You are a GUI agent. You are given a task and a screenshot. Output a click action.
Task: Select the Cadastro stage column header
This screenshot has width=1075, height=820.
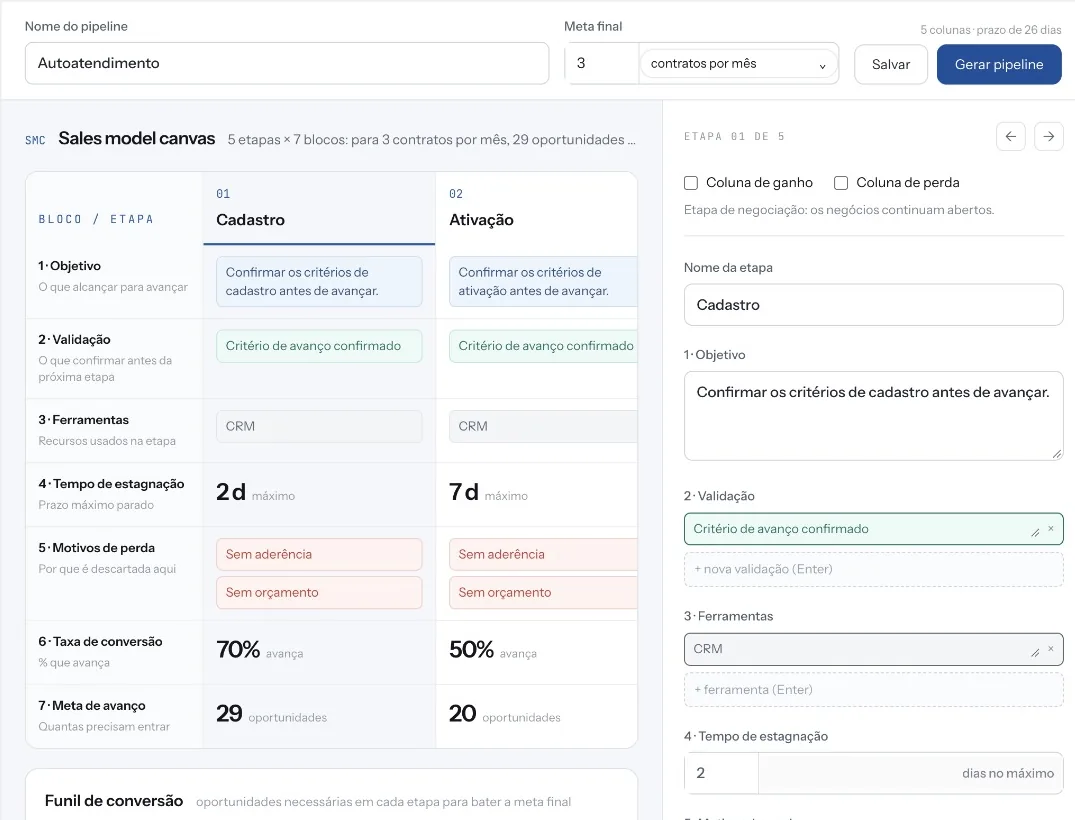319,208
